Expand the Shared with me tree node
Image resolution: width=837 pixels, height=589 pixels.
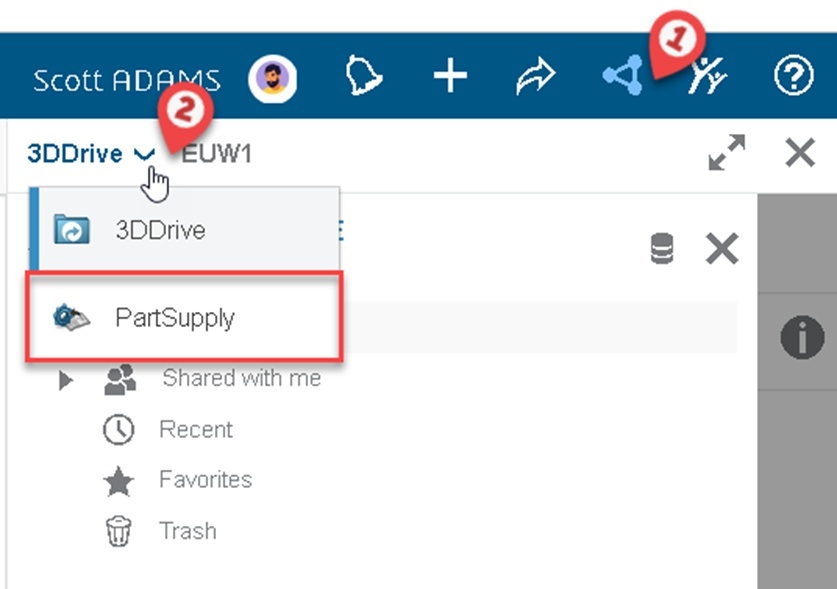pyautogui.click(x=65, y=380)
